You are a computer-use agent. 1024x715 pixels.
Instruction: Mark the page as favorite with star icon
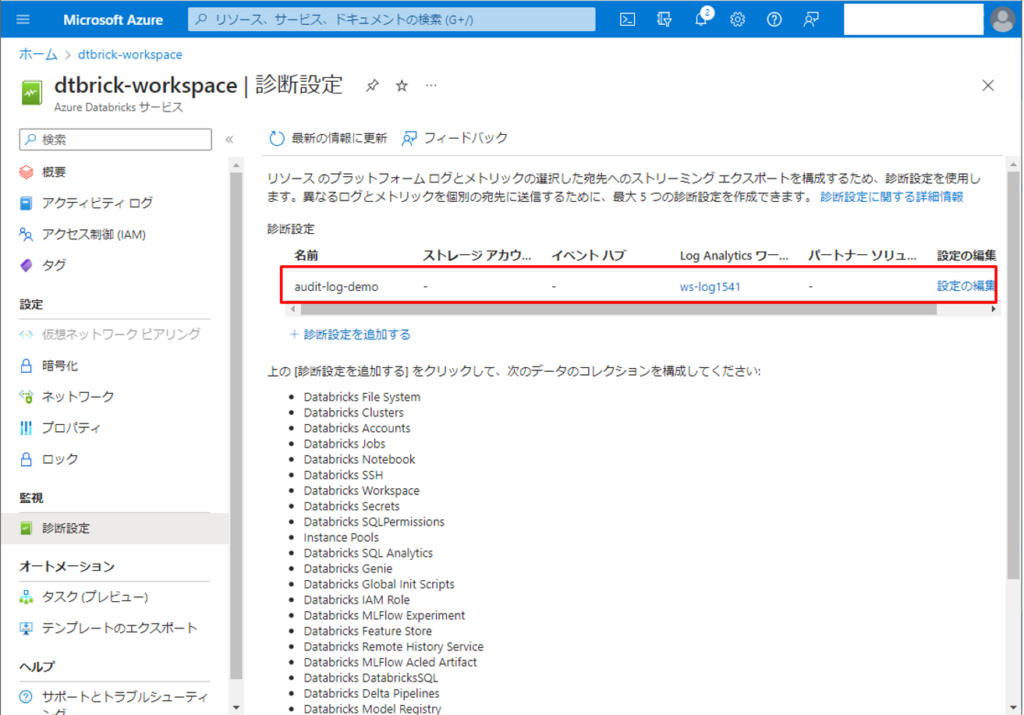click(x=402, y=86)
